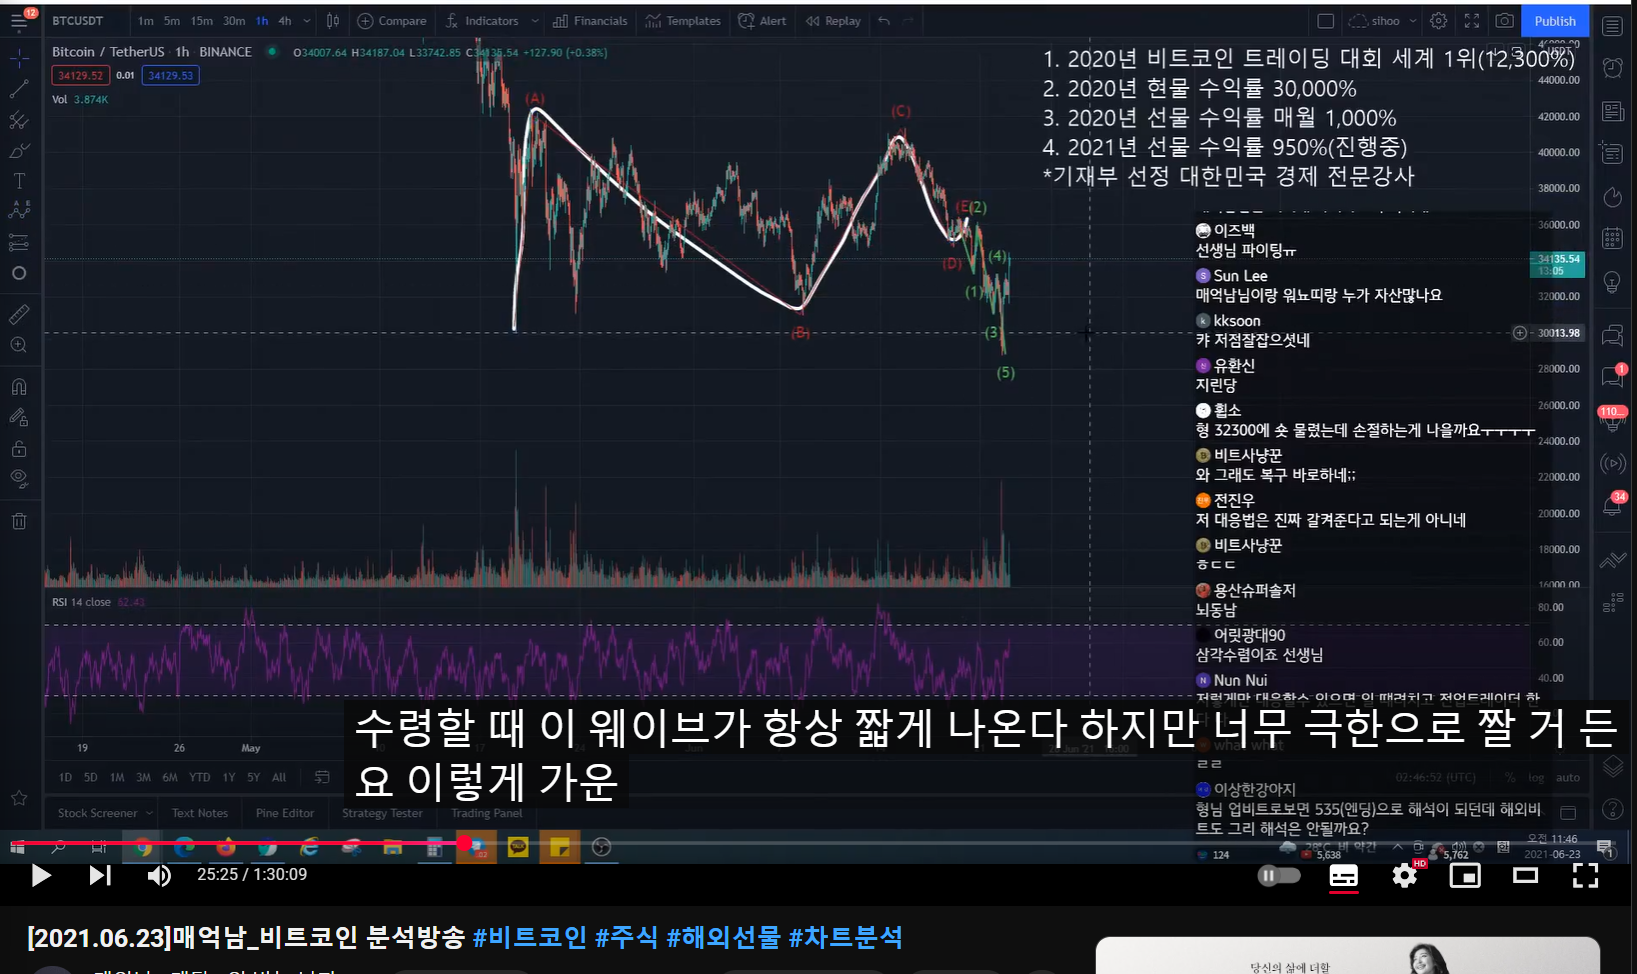Open the TradingView hamburger main menu

pyautogui.click(x=19, y=21)
